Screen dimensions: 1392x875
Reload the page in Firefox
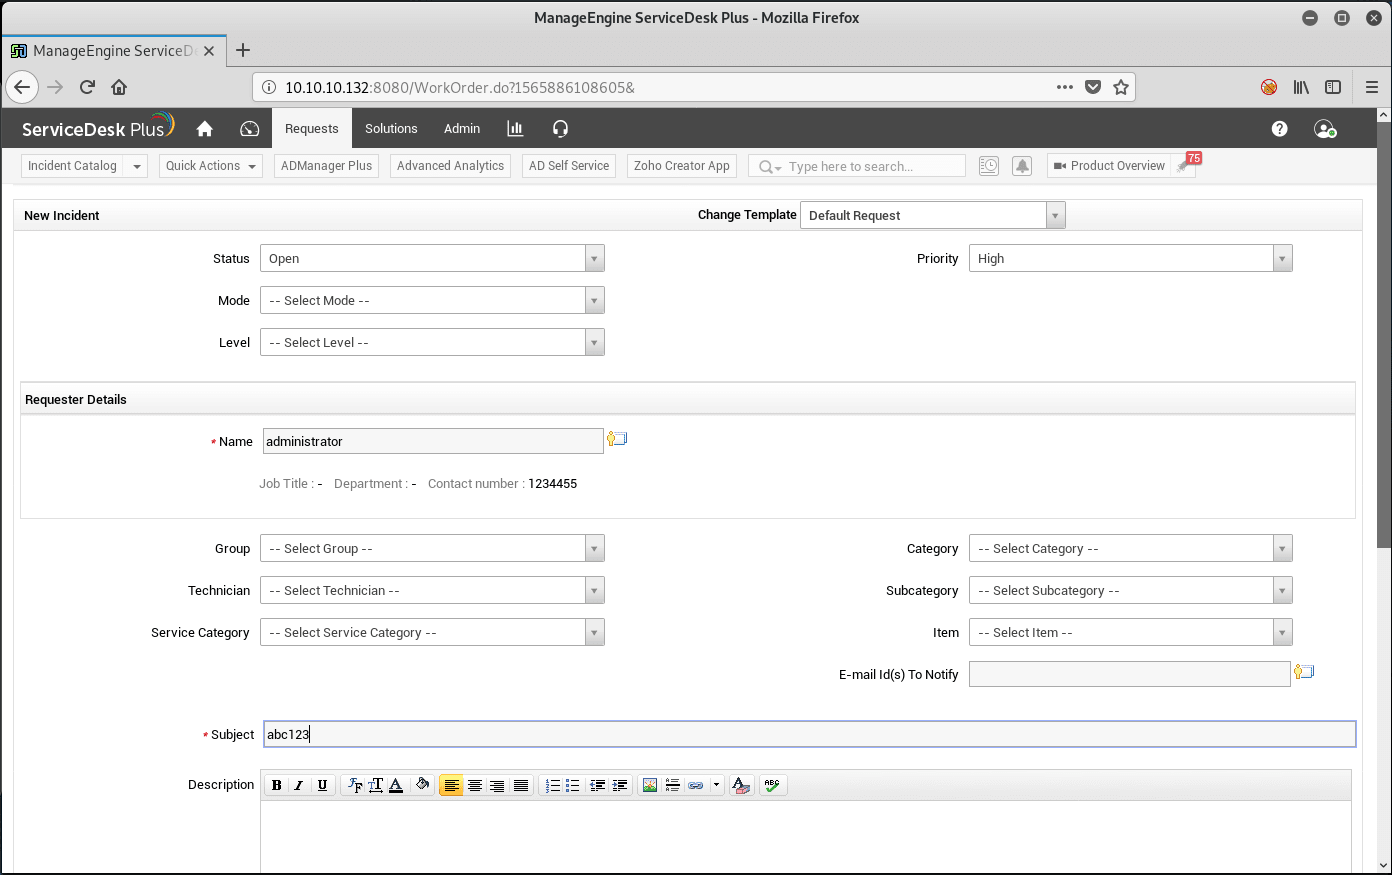pyautogui.click(x=87, y=87)
